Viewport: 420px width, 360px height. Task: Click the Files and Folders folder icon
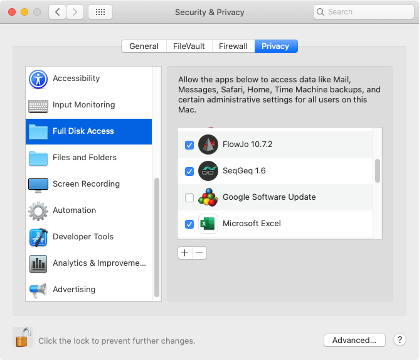[x=38, y=158]
